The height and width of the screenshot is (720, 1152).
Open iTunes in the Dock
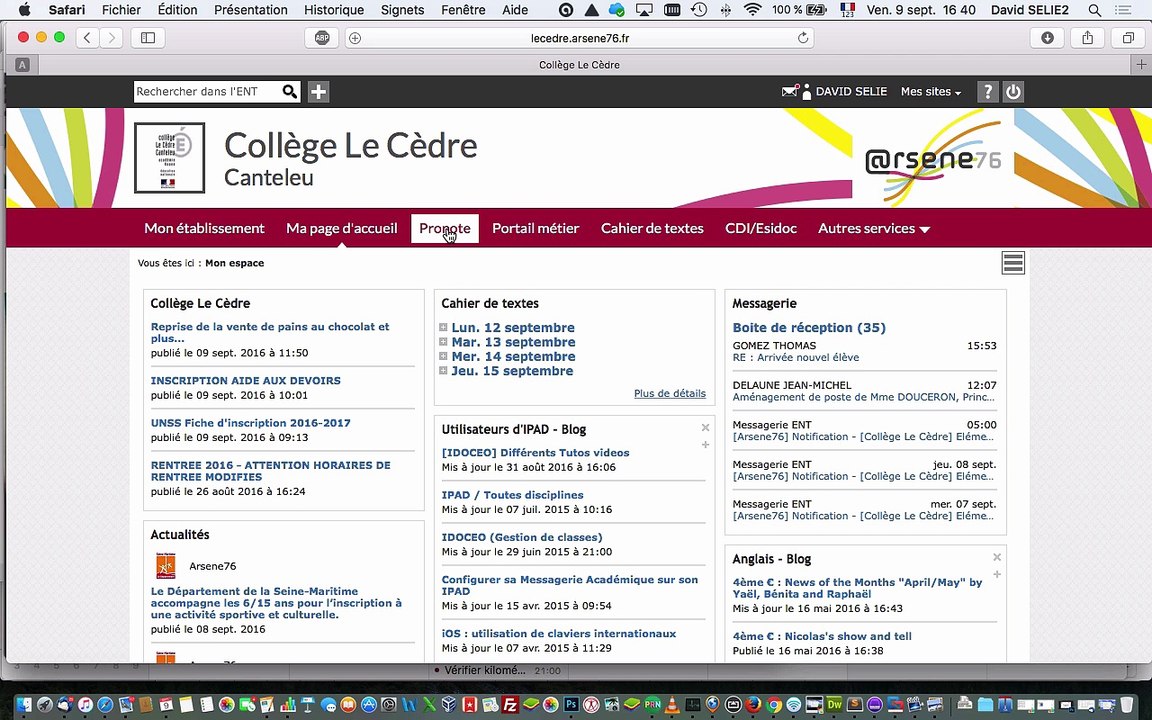pos(85,705)
